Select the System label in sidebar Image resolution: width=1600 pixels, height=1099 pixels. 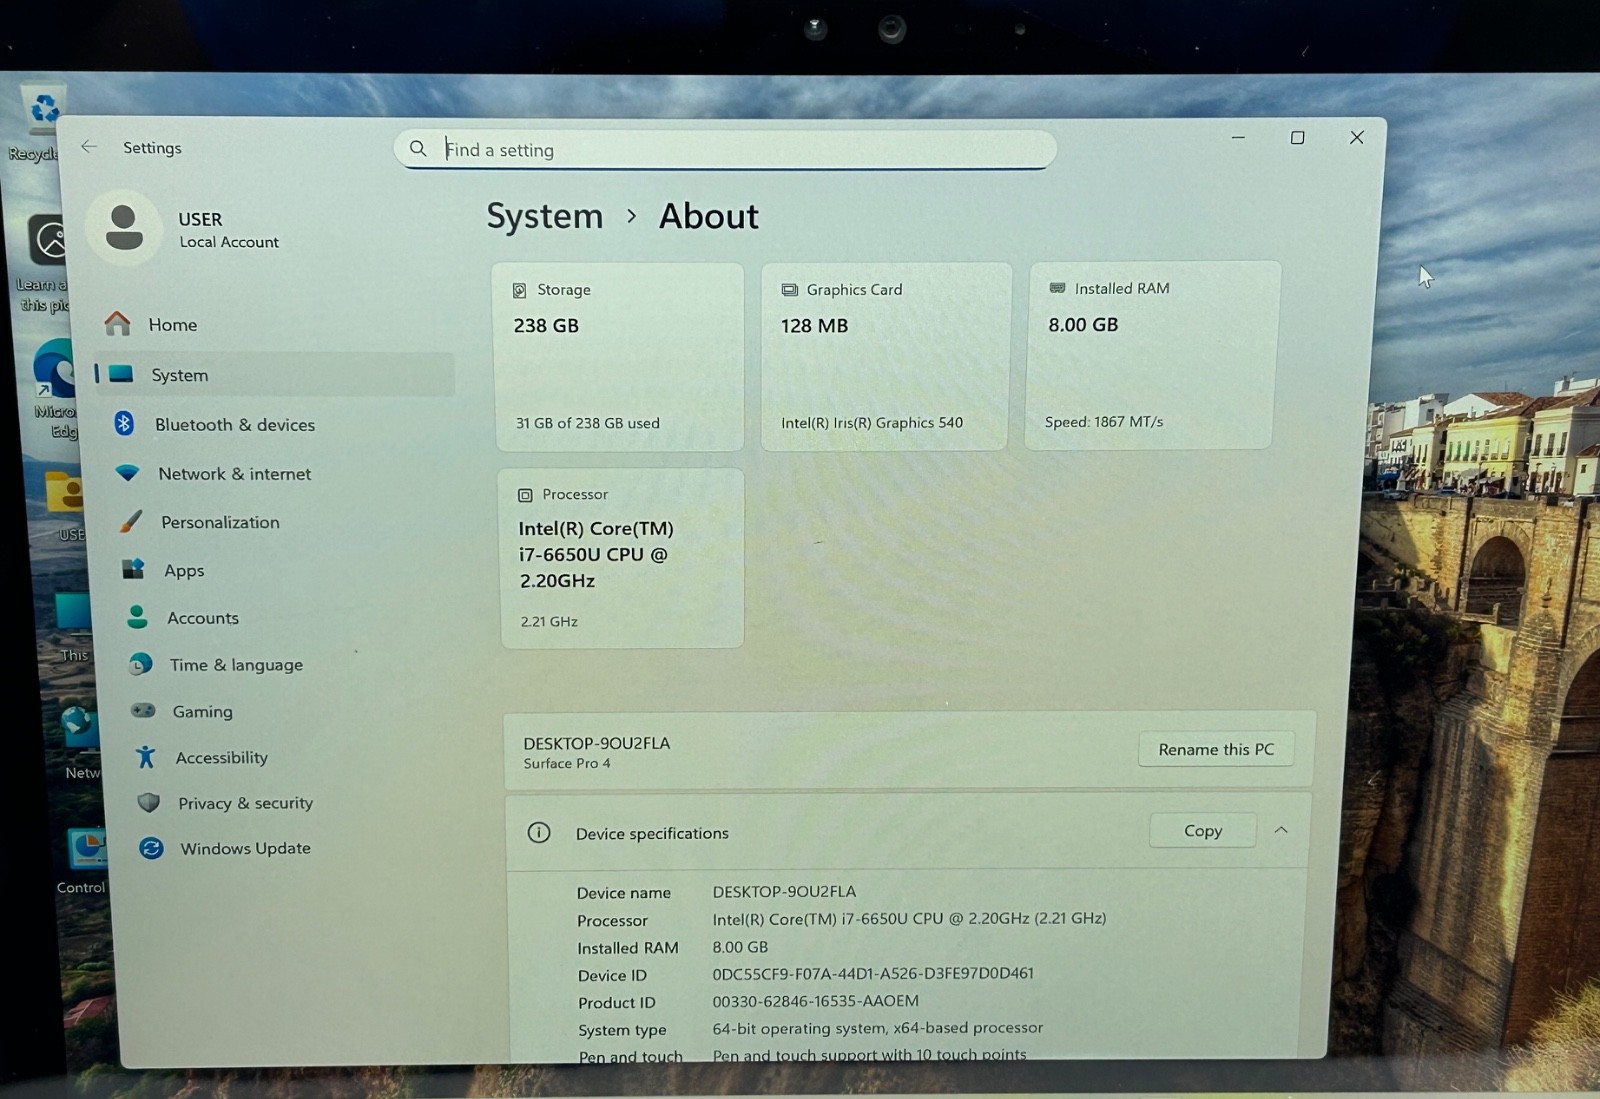point(180,375)
